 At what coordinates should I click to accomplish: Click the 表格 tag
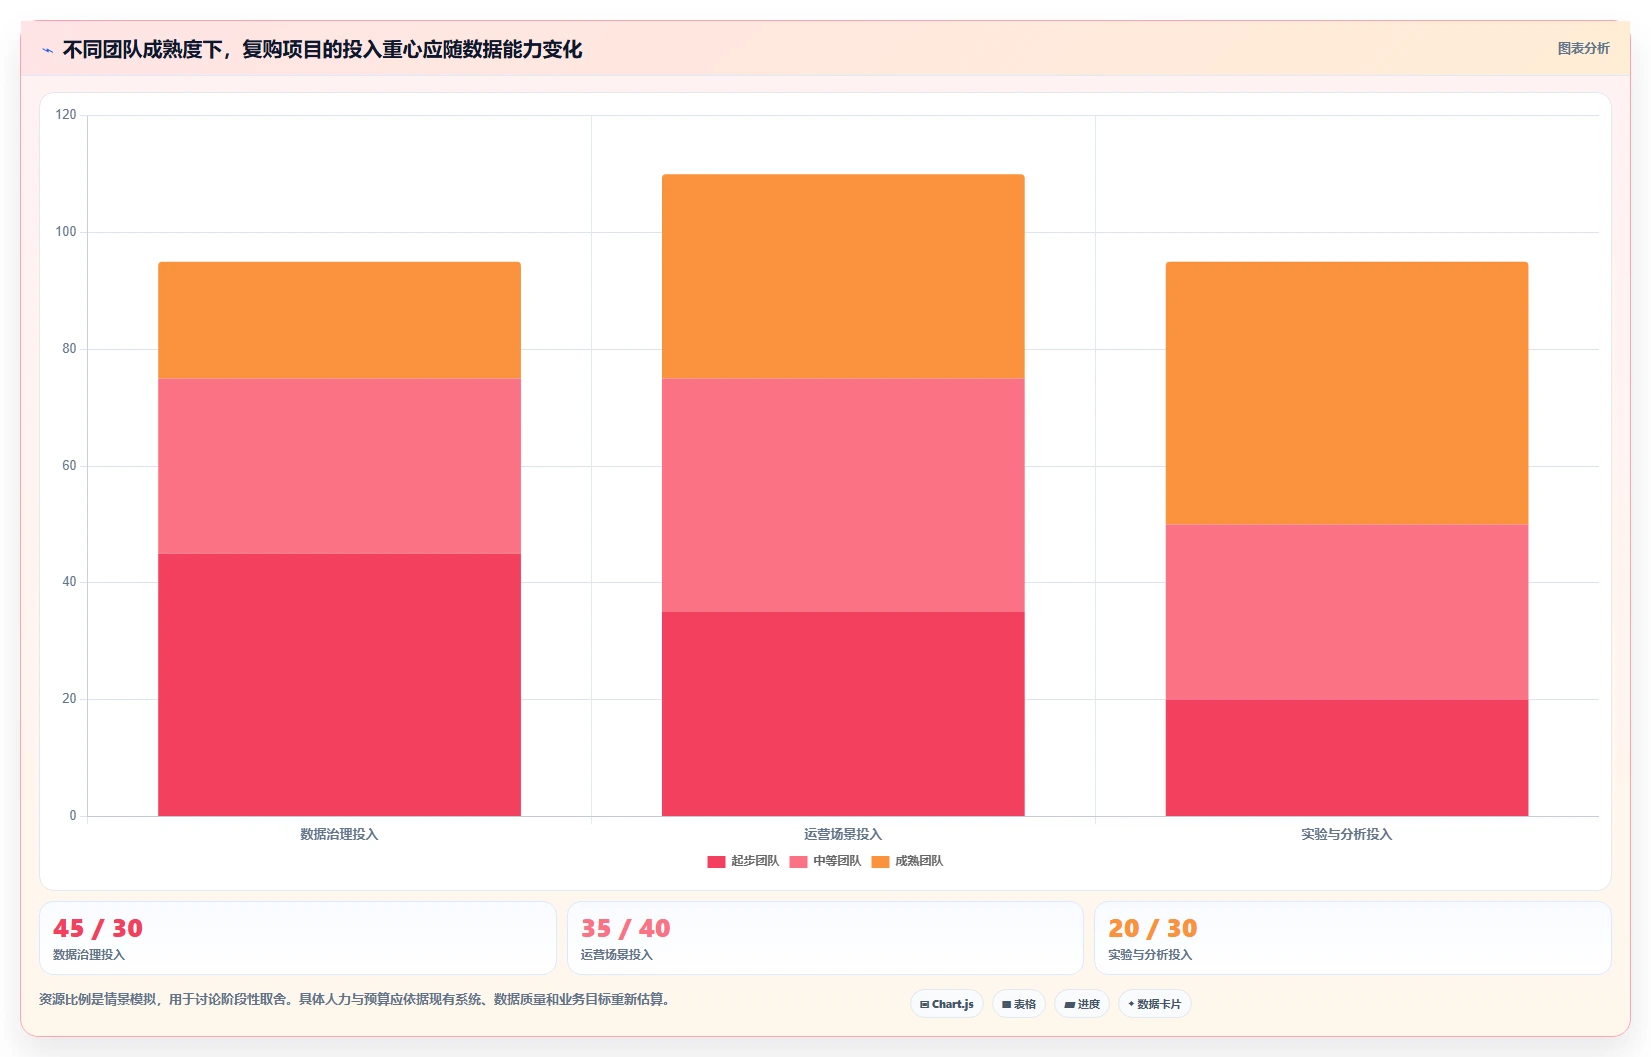point(1019,1004)
